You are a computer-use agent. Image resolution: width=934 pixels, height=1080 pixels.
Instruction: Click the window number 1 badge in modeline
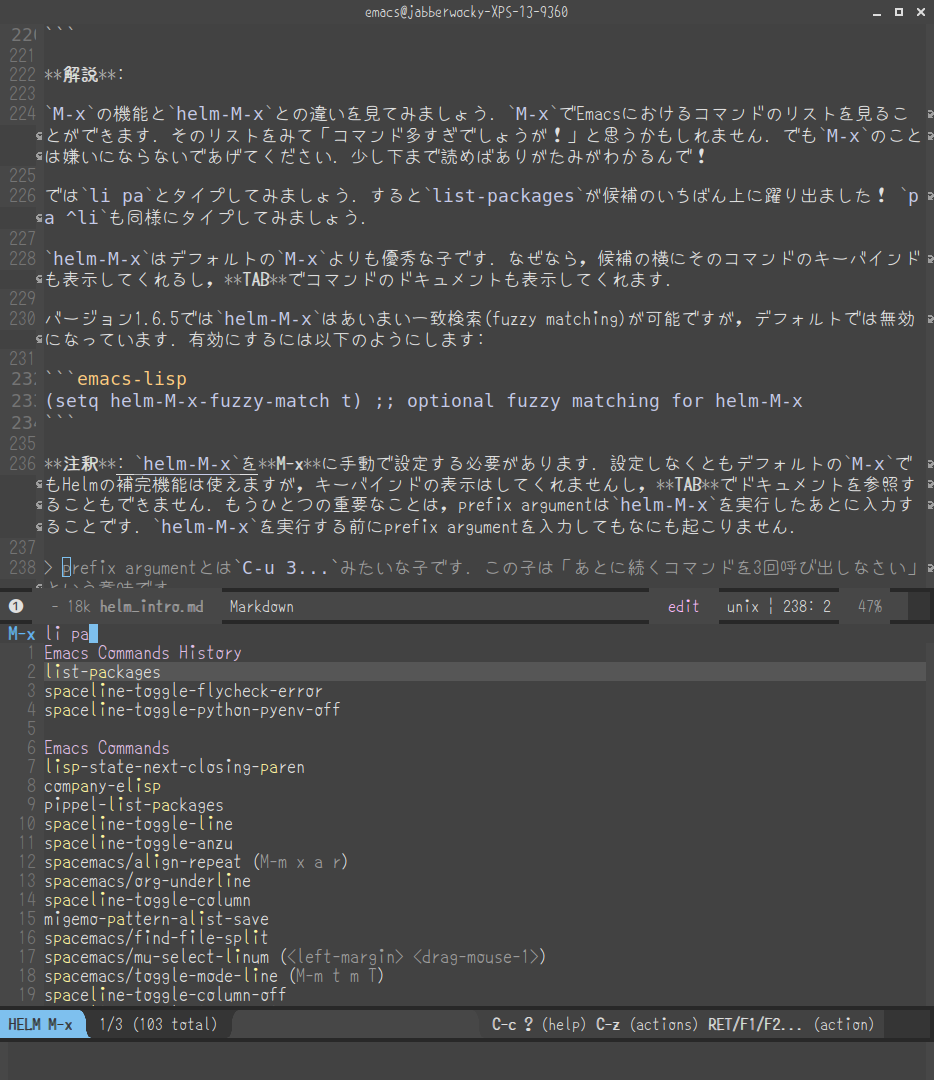click(x=15, y=605)
